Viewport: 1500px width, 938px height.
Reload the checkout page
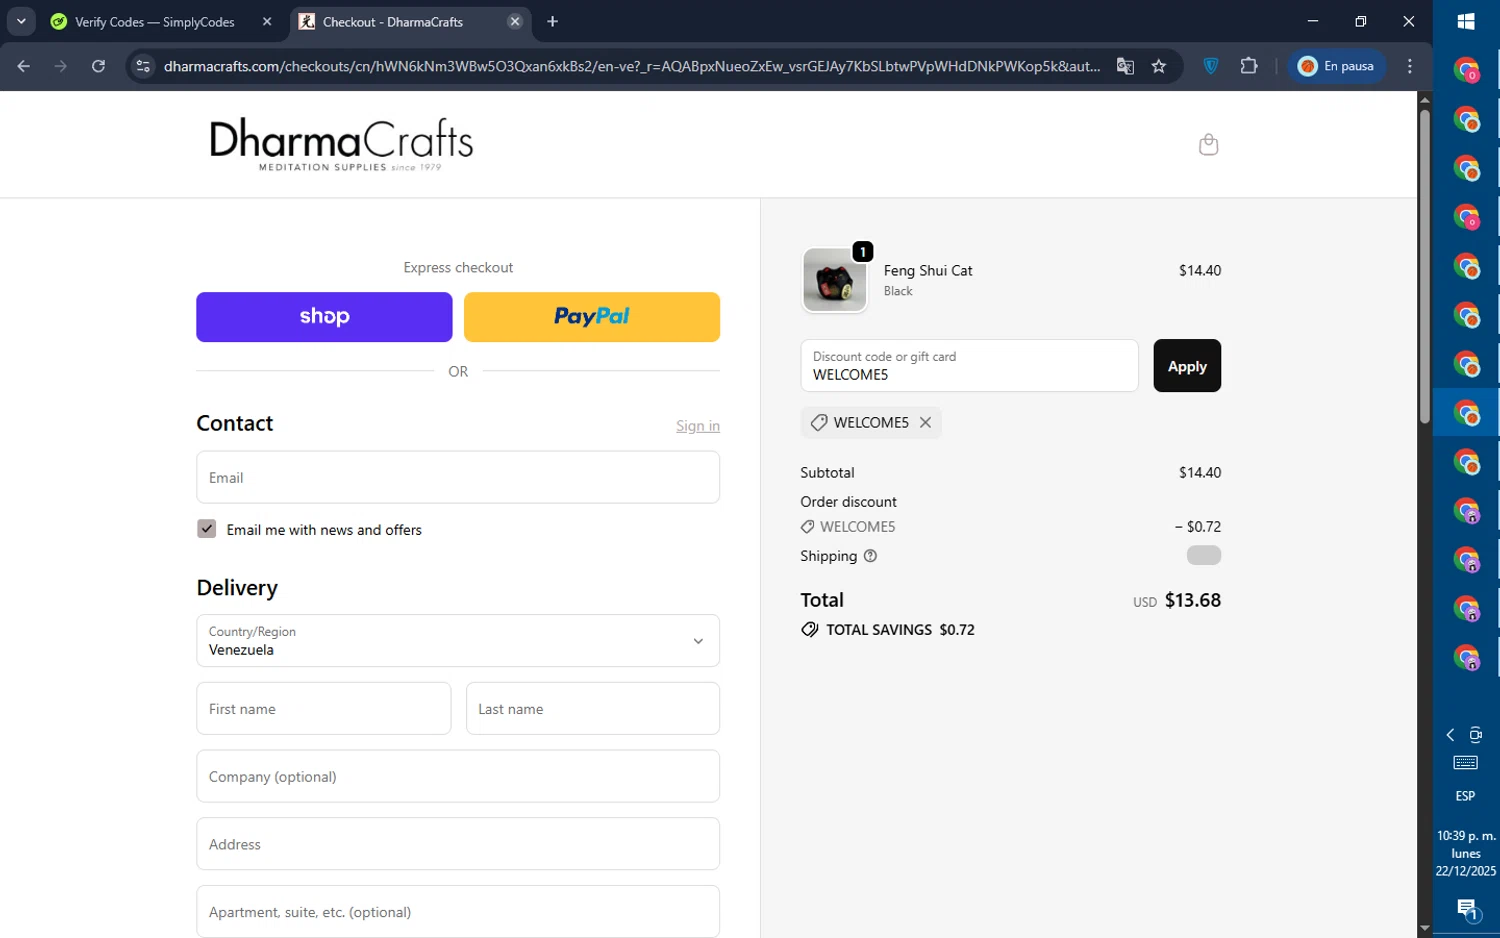click(x=98, y=66)
